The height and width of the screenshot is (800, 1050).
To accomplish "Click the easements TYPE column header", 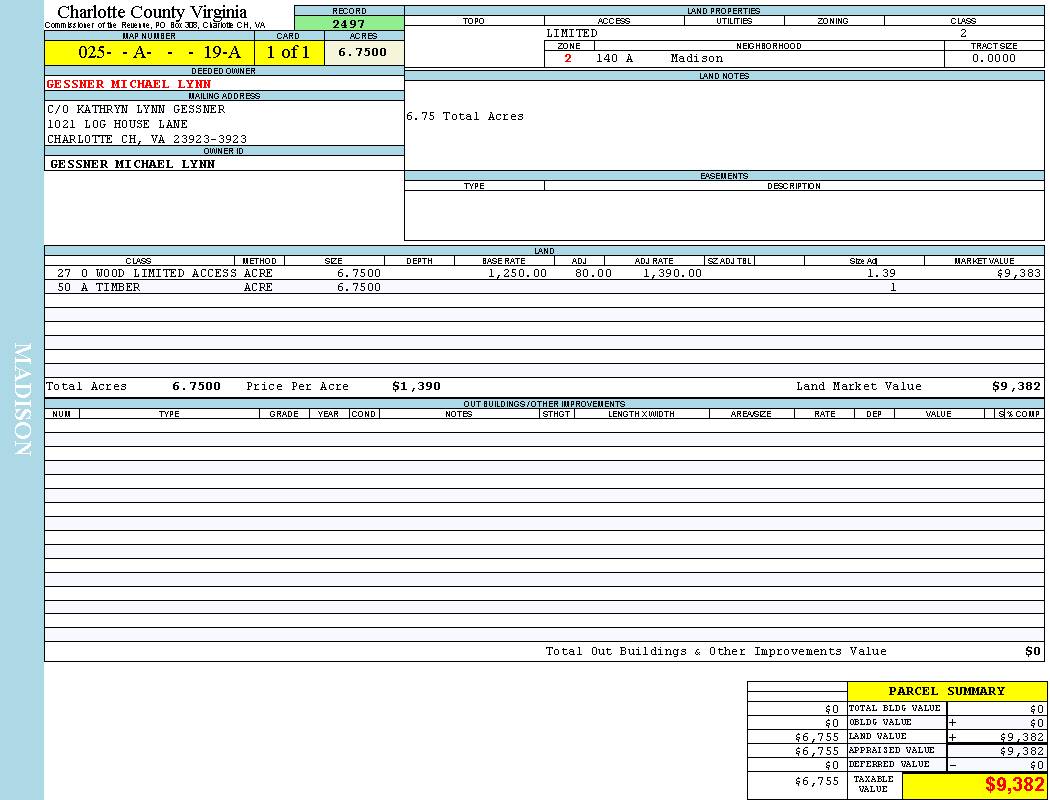I will click(x=474, y=186).
